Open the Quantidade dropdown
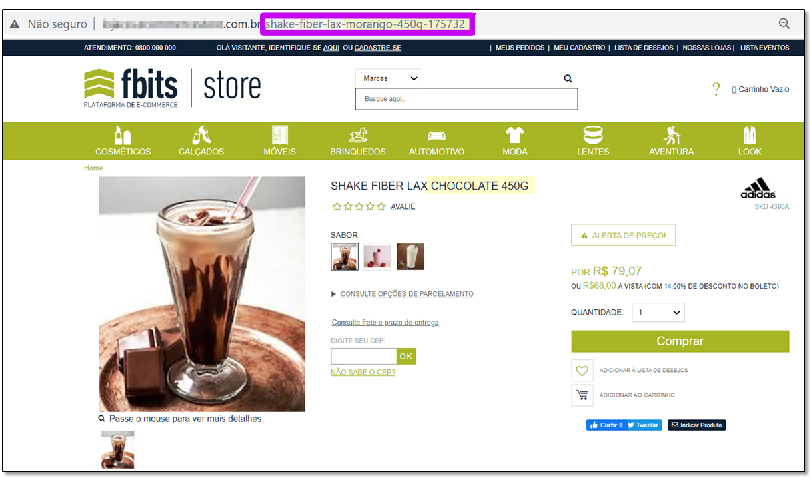The height and width of the screenshot is (480, 812). (658, 312)
